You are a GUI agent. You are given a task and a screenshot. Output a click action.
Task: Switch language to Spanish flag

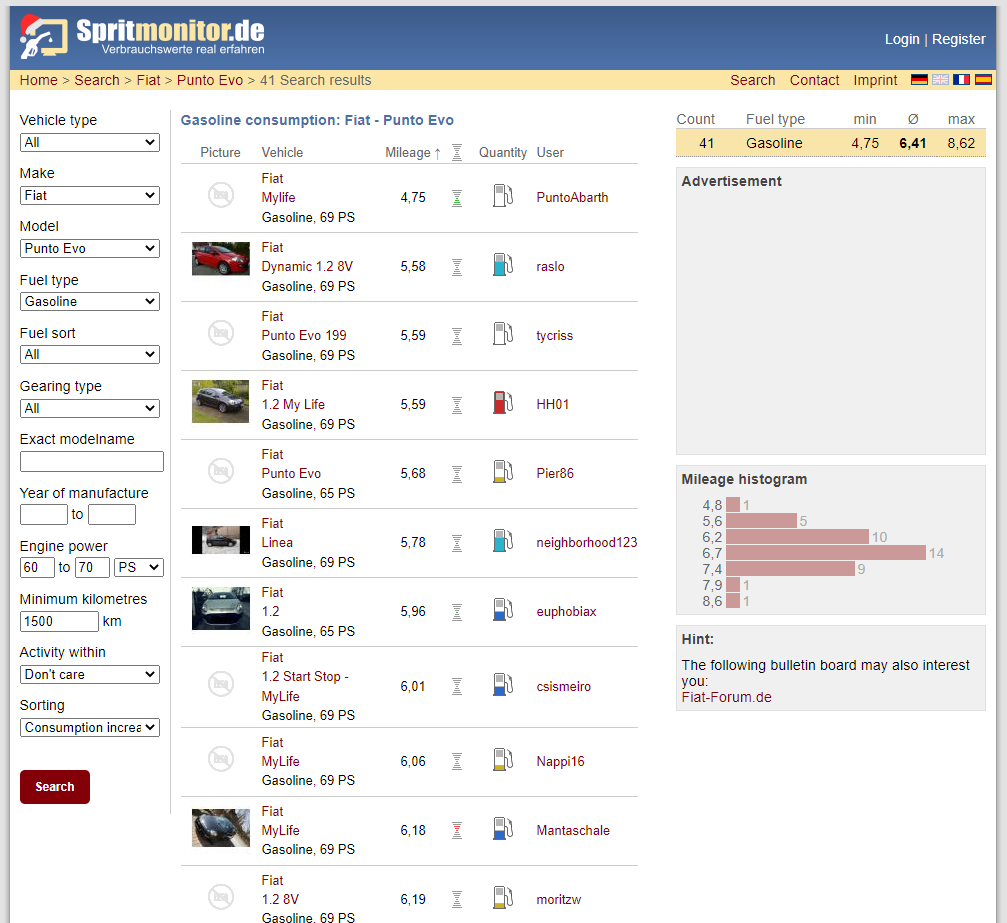coord(983,80)
